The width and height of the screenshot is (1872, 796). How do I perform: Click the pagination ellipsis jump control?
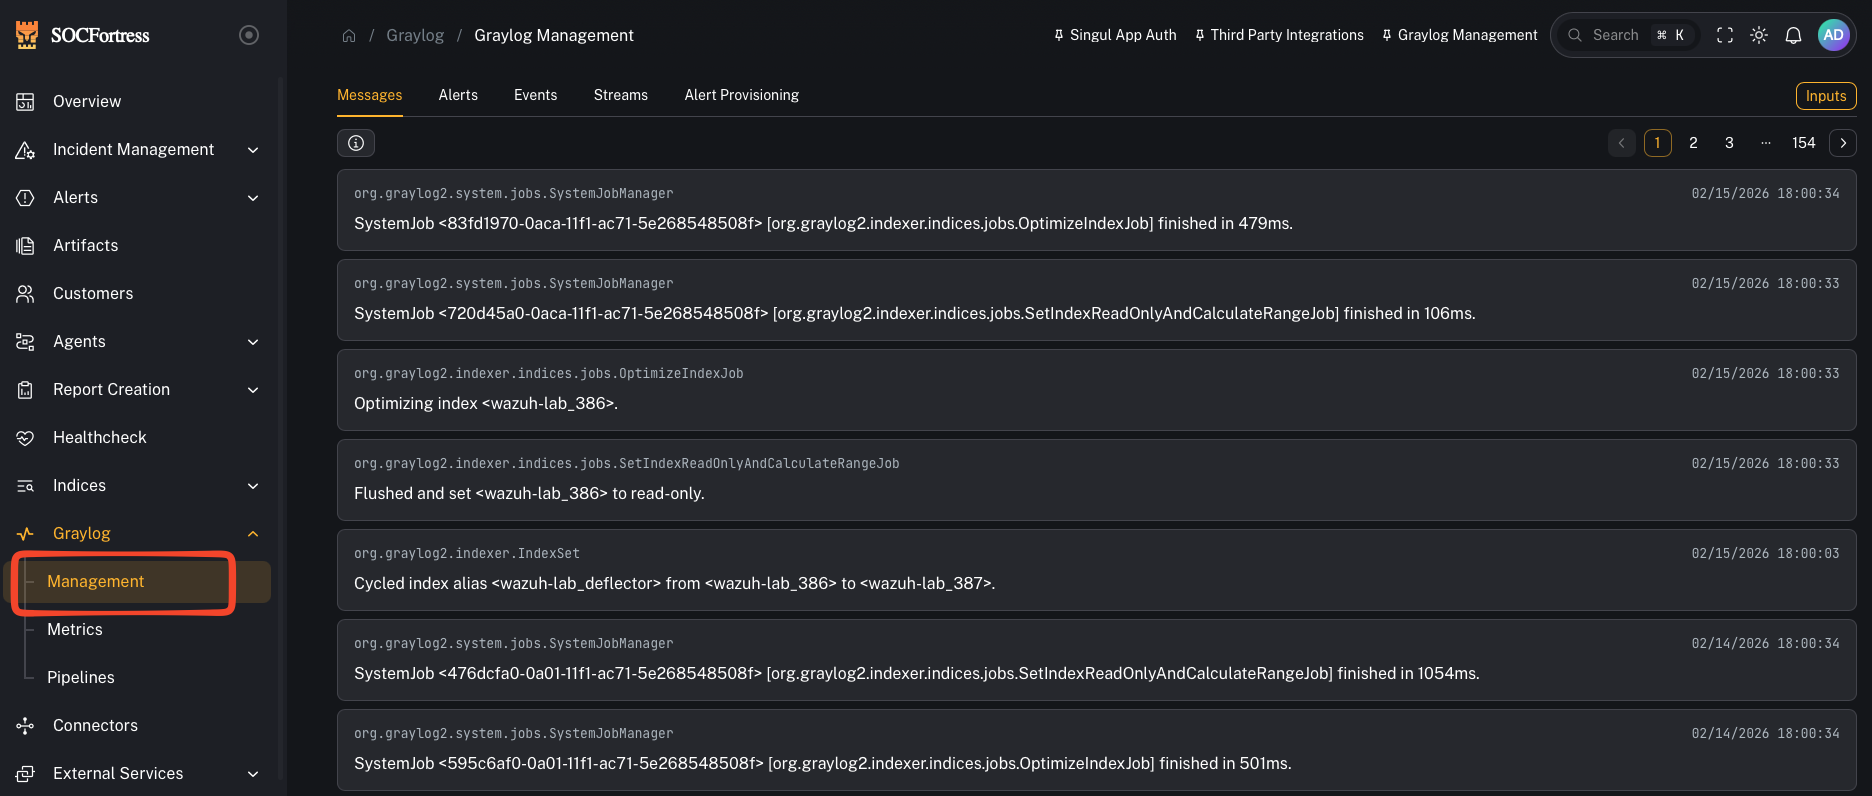pyautogui.click(x=1766, y=143)
